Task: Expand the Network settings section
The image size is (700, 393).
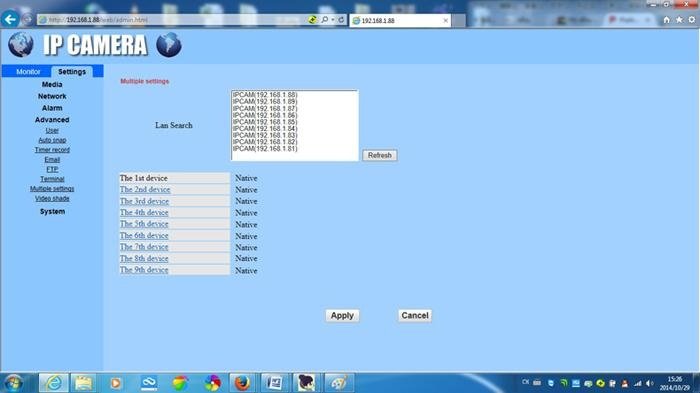Action: pyautogui.click(x=52, y=96)
